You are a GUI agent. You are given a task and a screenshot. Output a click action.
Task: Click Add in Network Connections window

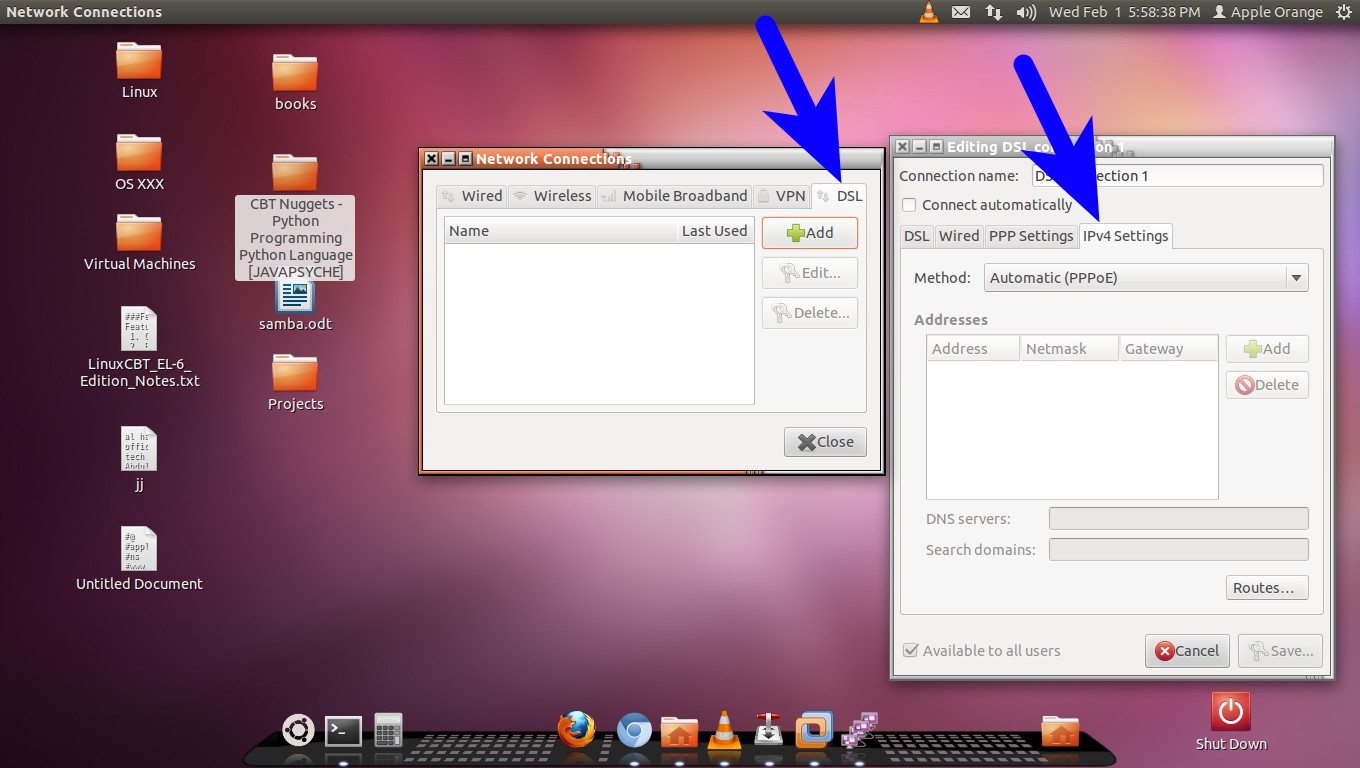(x=810, y=233)
